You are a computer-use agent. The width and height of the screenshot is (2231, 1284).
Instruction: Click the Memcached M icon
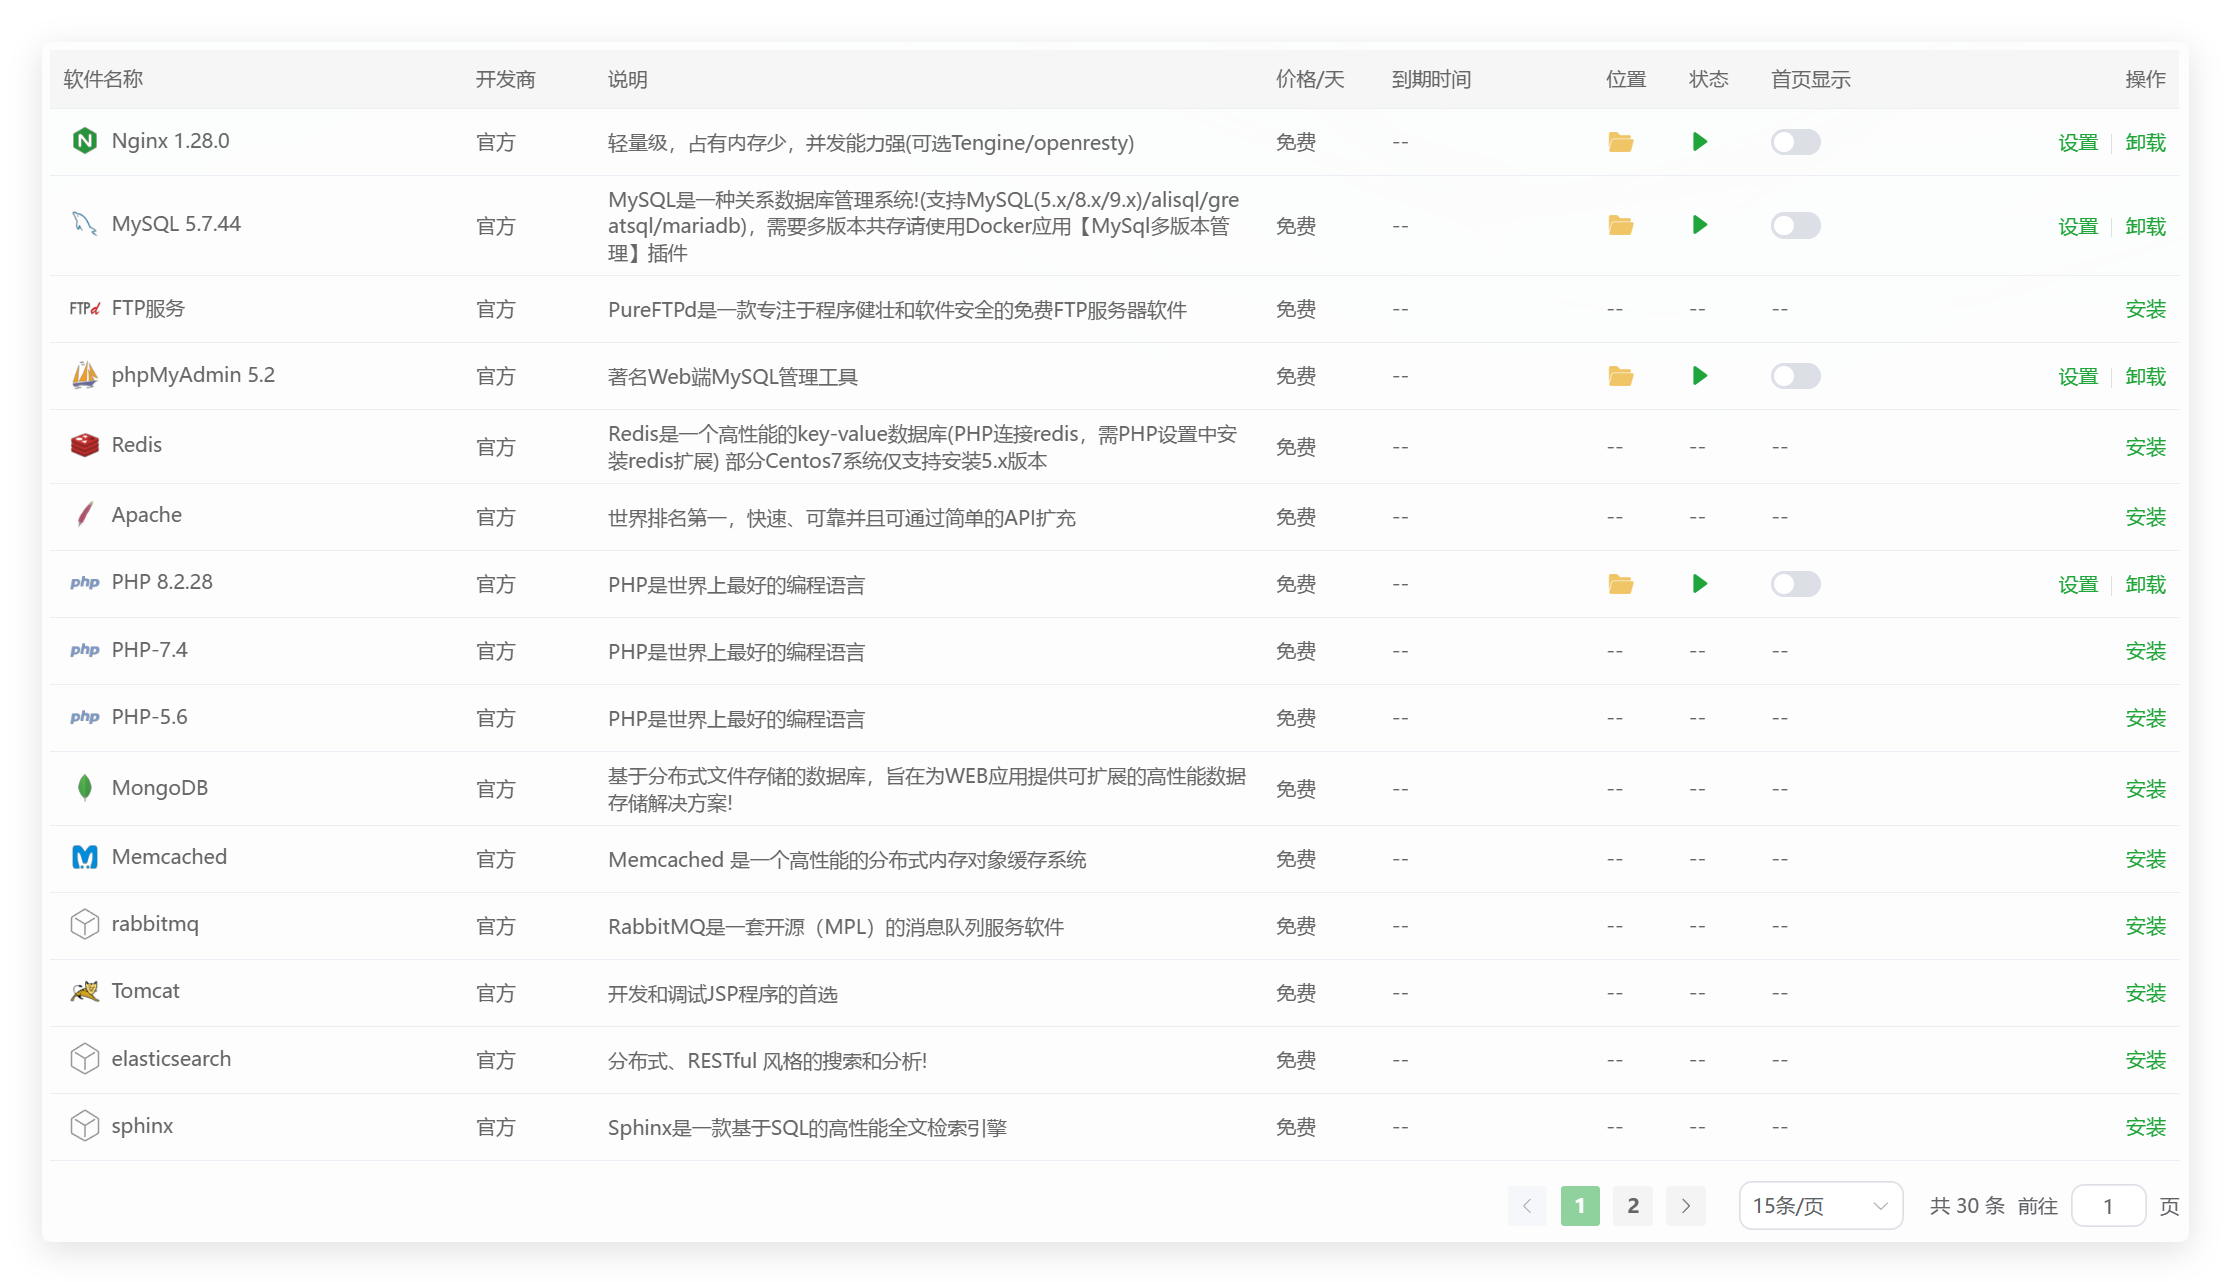pos(85,857)
